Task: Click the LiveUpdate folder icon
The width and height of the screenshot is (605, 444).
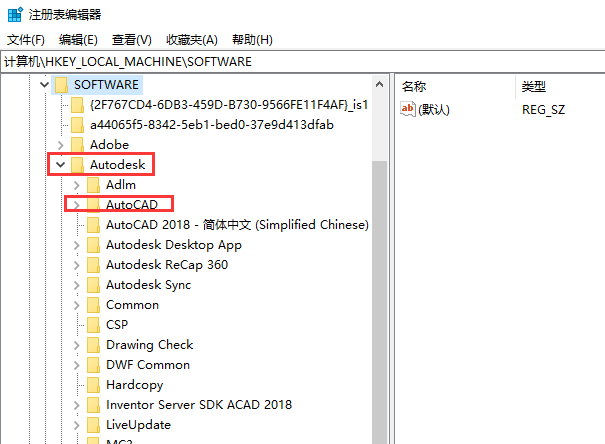Action: click(x=94, y=425)
